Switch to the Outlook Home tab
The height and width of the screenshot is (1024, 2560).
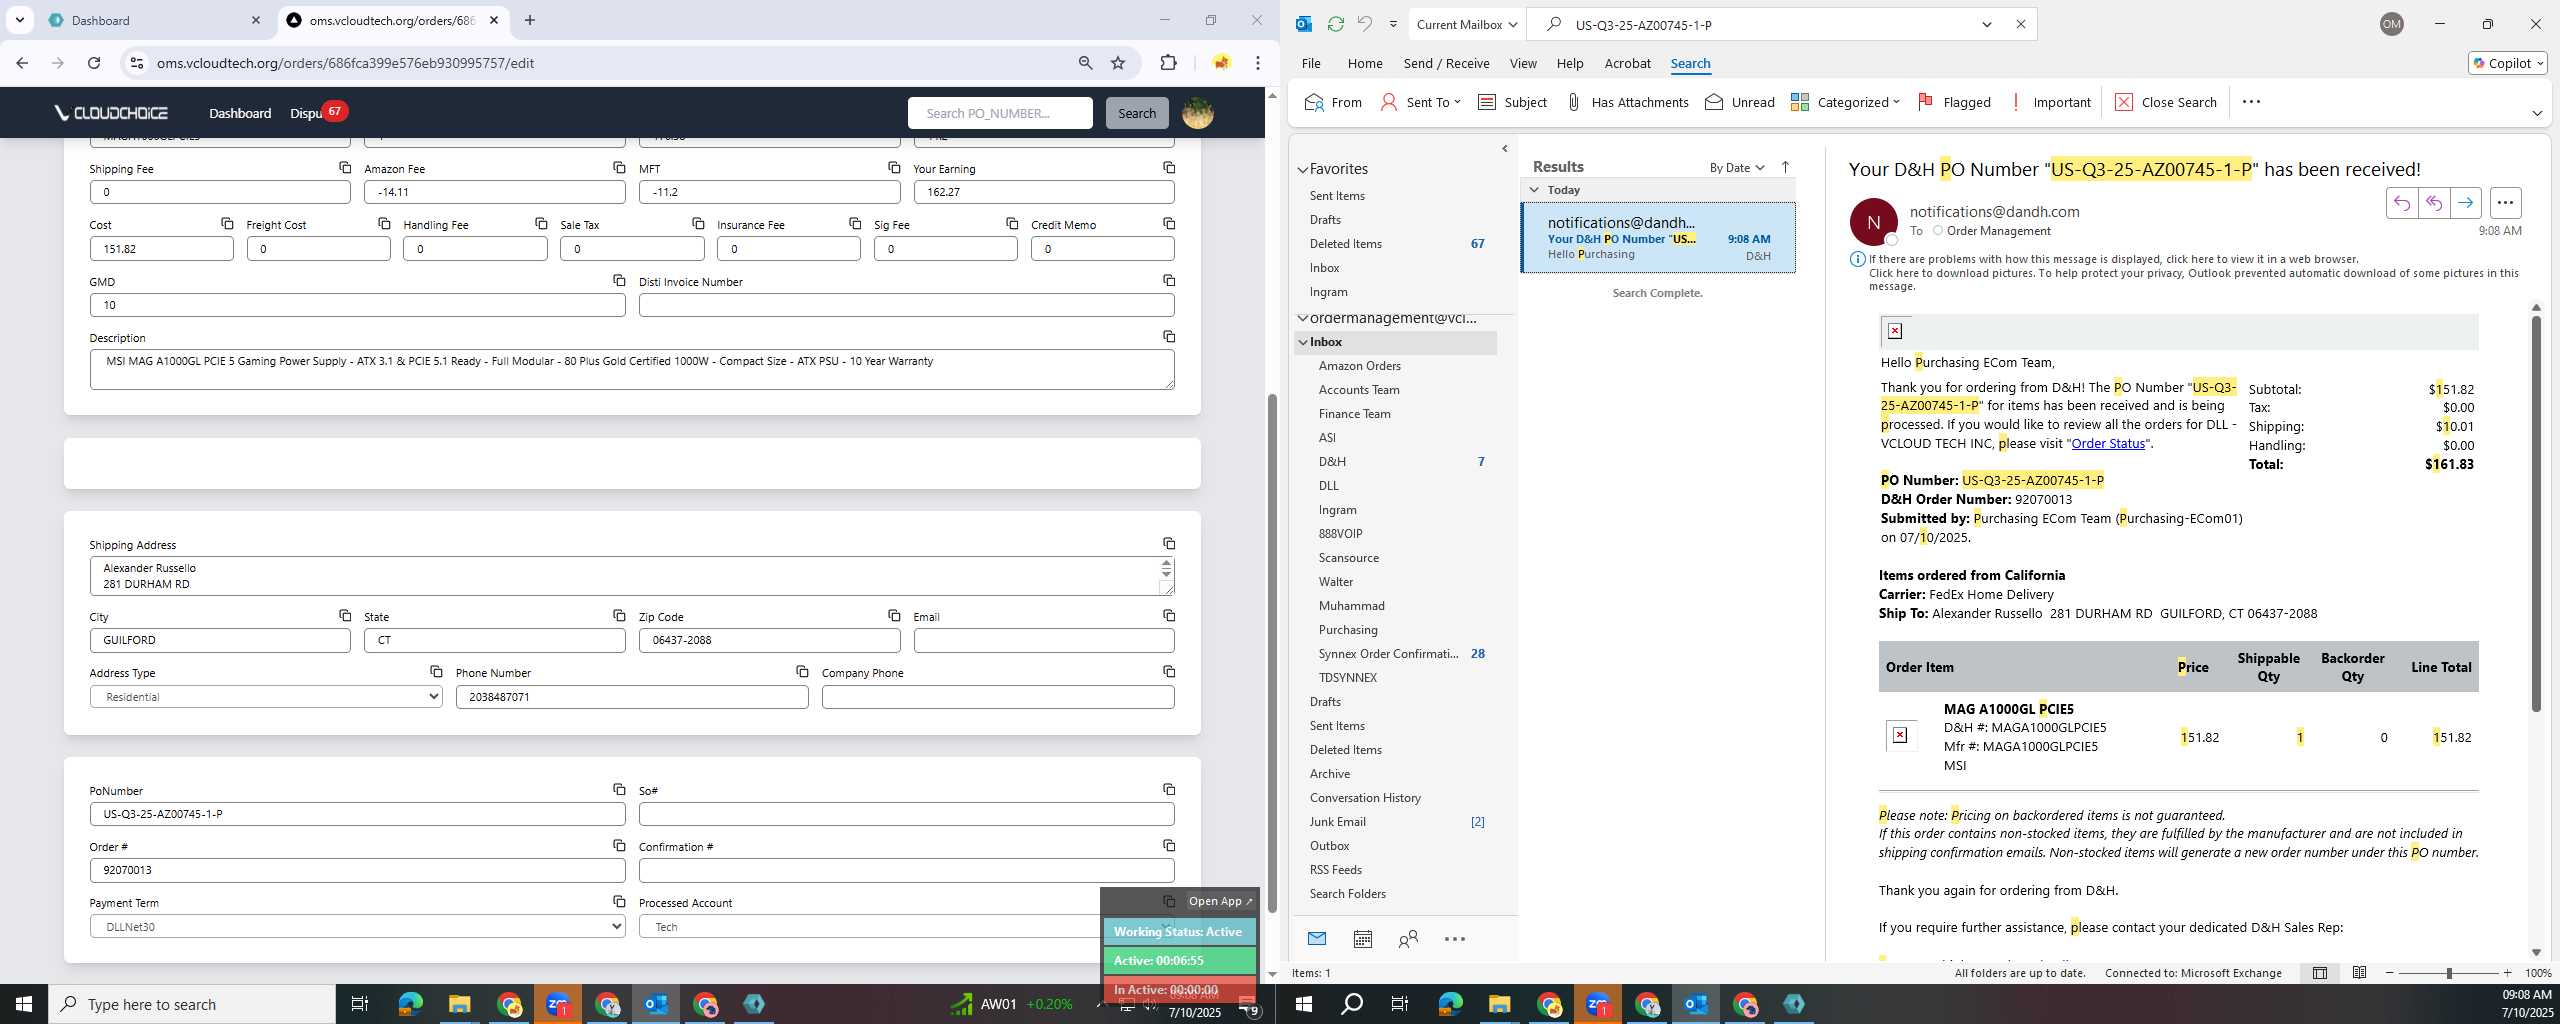[1364, 63]
